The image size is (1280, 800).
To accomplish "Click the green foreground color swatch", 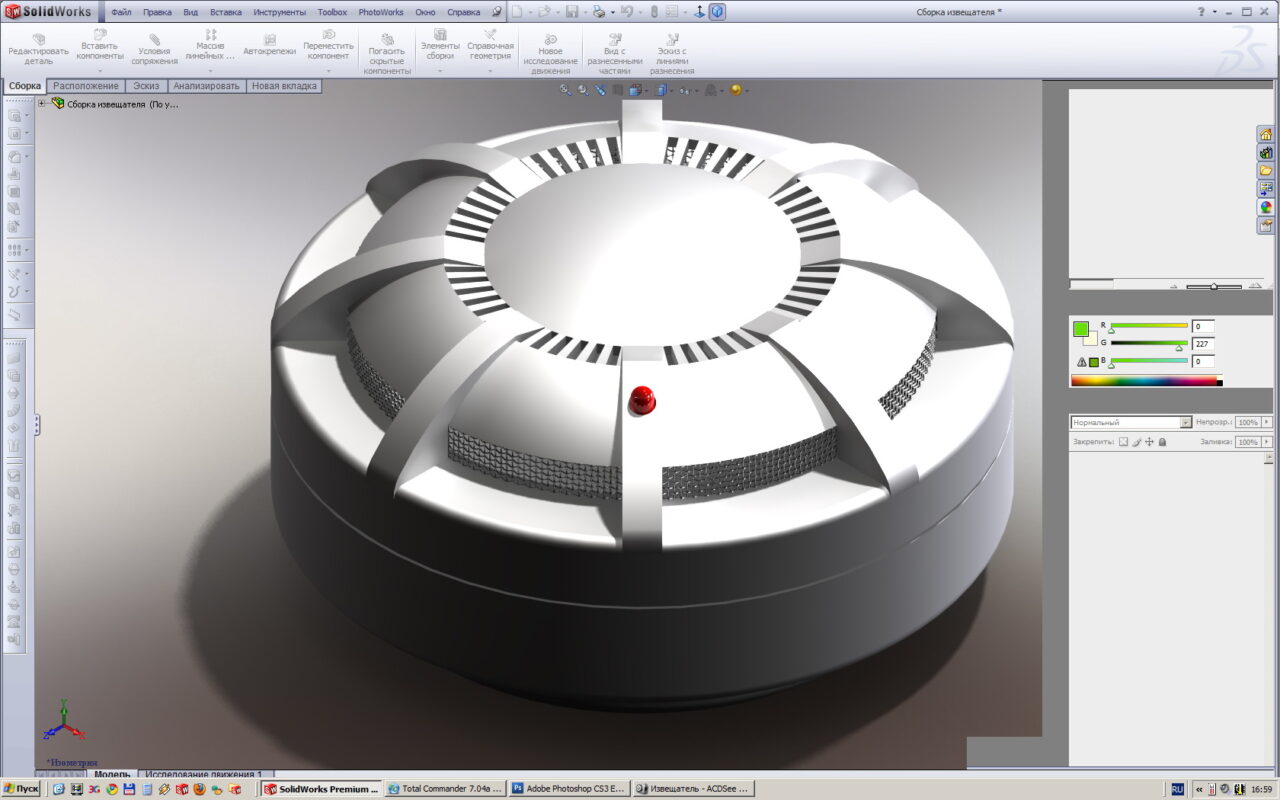I will [1080, 328].
